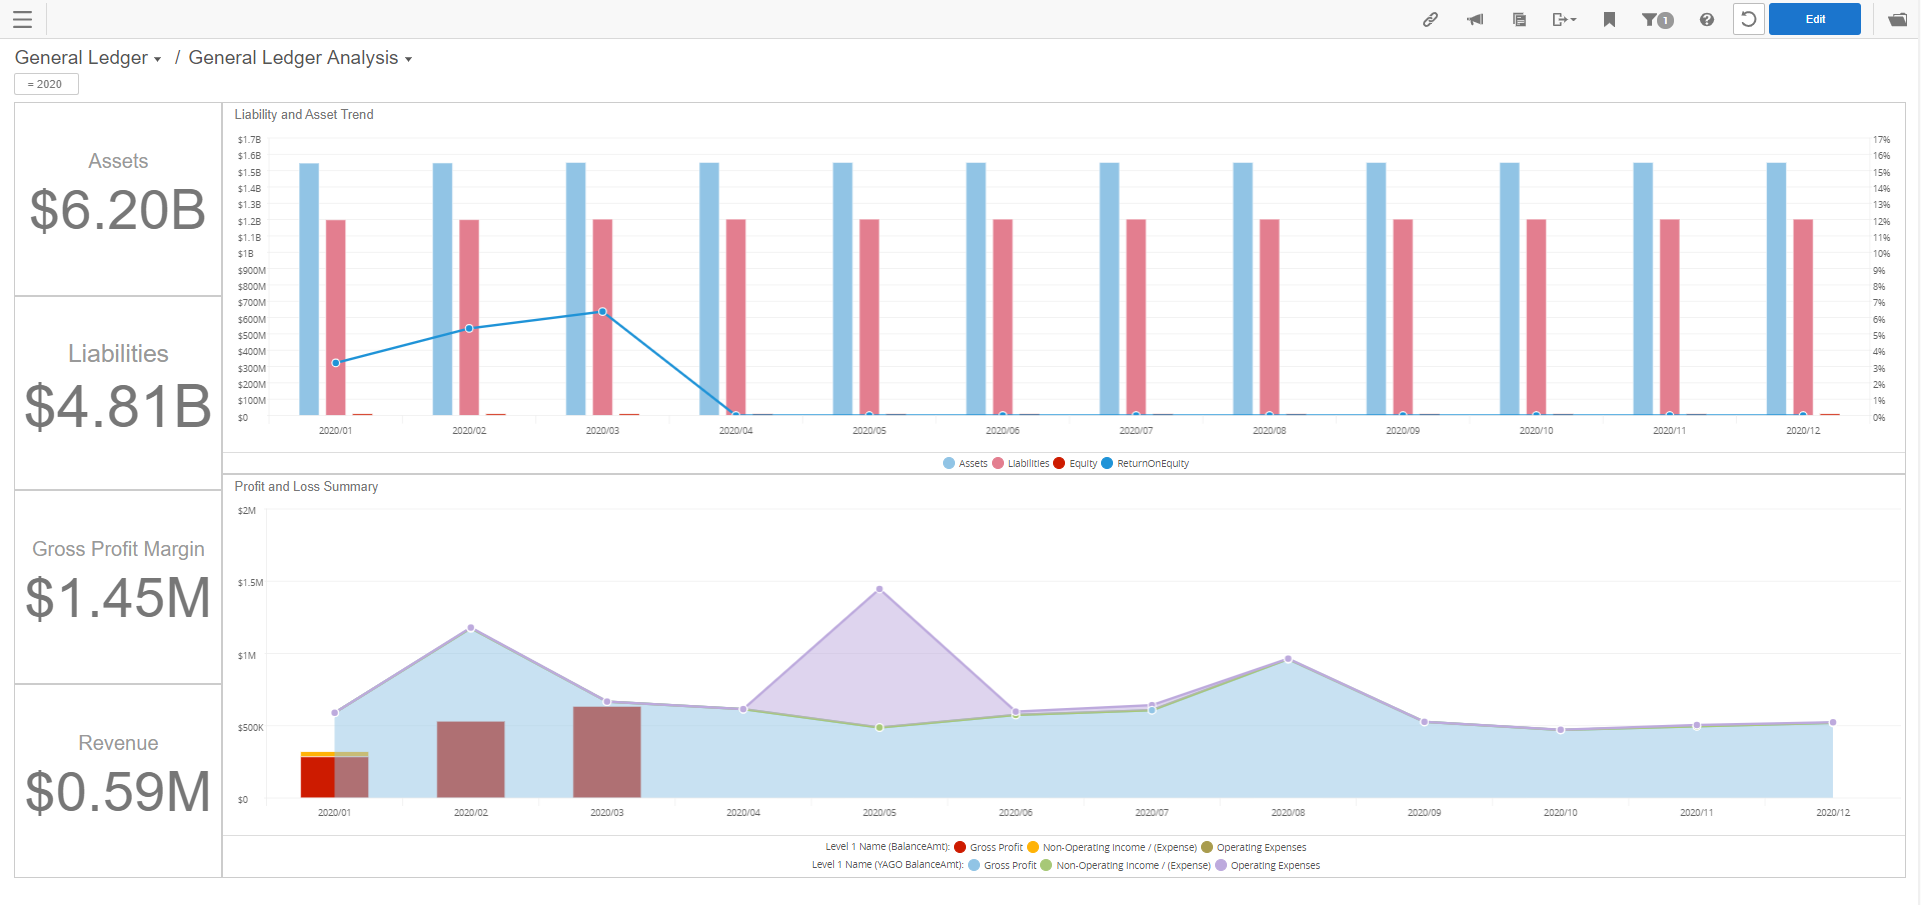Screen dimensions: 1921x905
Task: Expand the export icon's dropdown arrow
Action: (1572, 19)
